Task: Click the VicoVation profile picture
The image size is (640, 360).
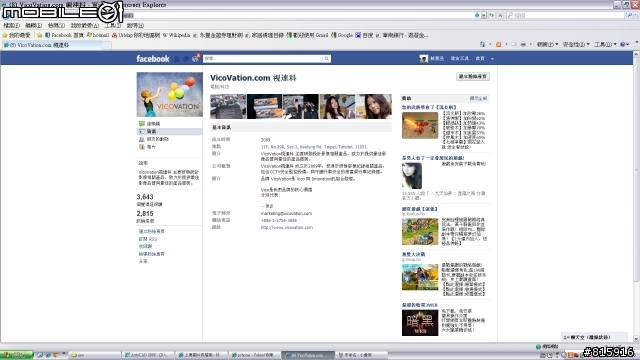Action: (x=169, y=95)
